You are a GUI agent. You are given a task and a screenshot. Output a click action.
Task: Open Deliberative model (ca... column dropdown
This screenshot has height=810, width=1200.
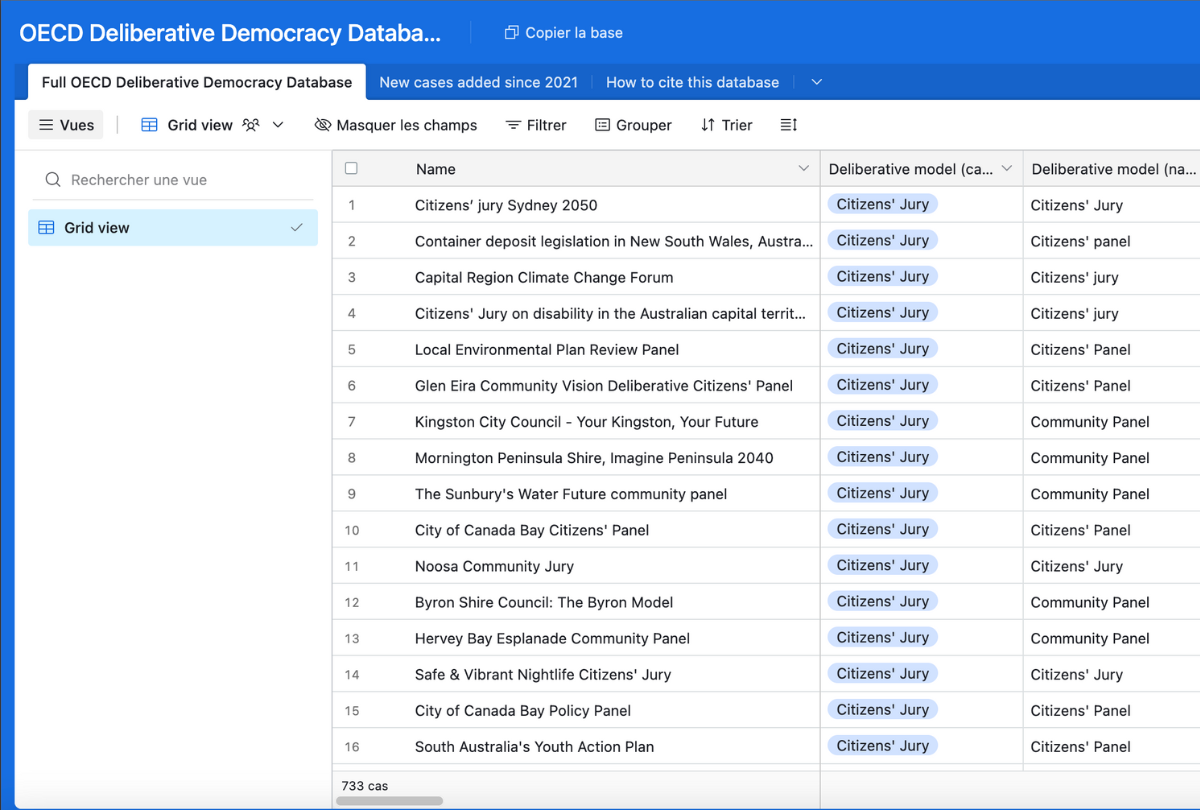tap(1006, 169)
